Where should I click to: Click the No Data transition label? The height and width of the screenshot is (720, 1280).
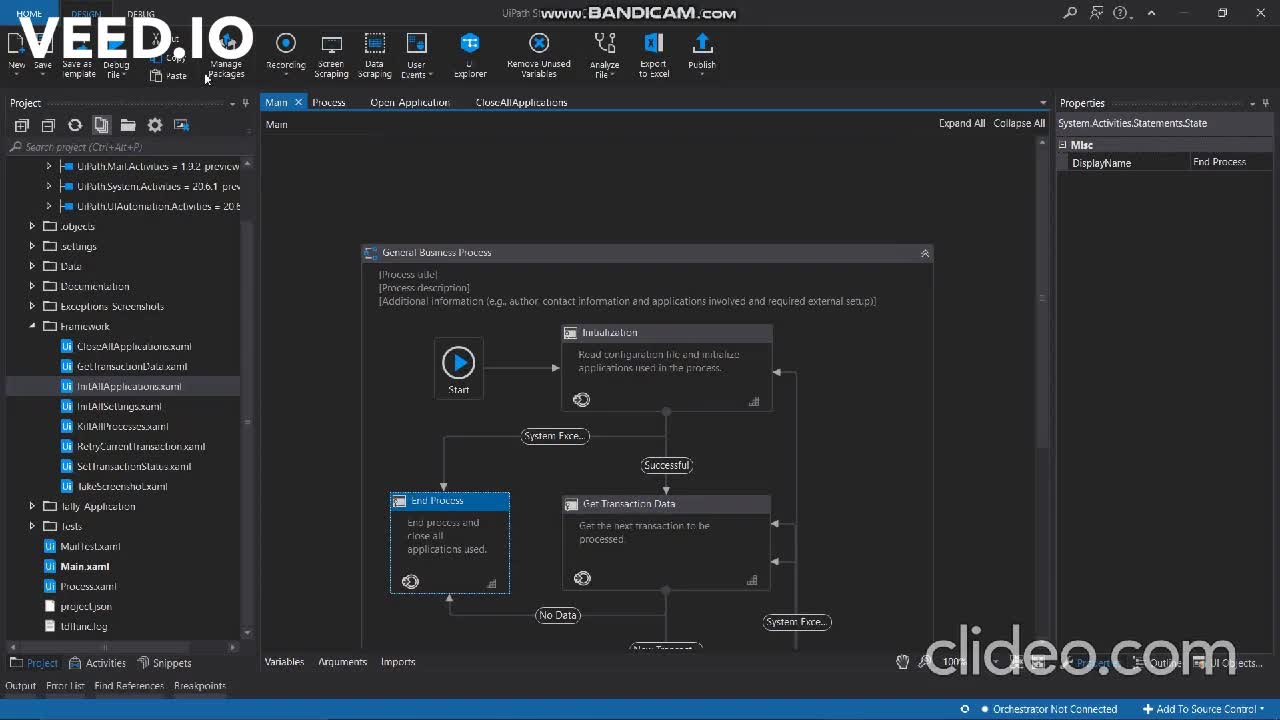pos(558,615)
